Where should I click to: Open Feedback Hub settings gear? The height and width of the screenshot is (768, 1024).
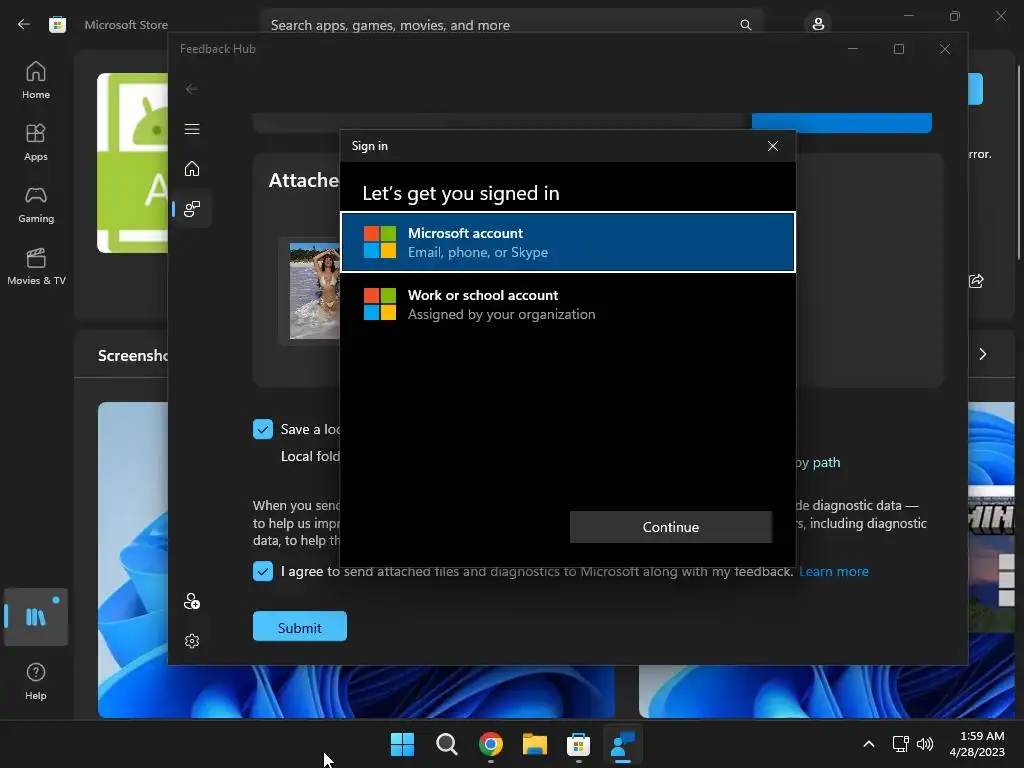(x=192, y=641)
